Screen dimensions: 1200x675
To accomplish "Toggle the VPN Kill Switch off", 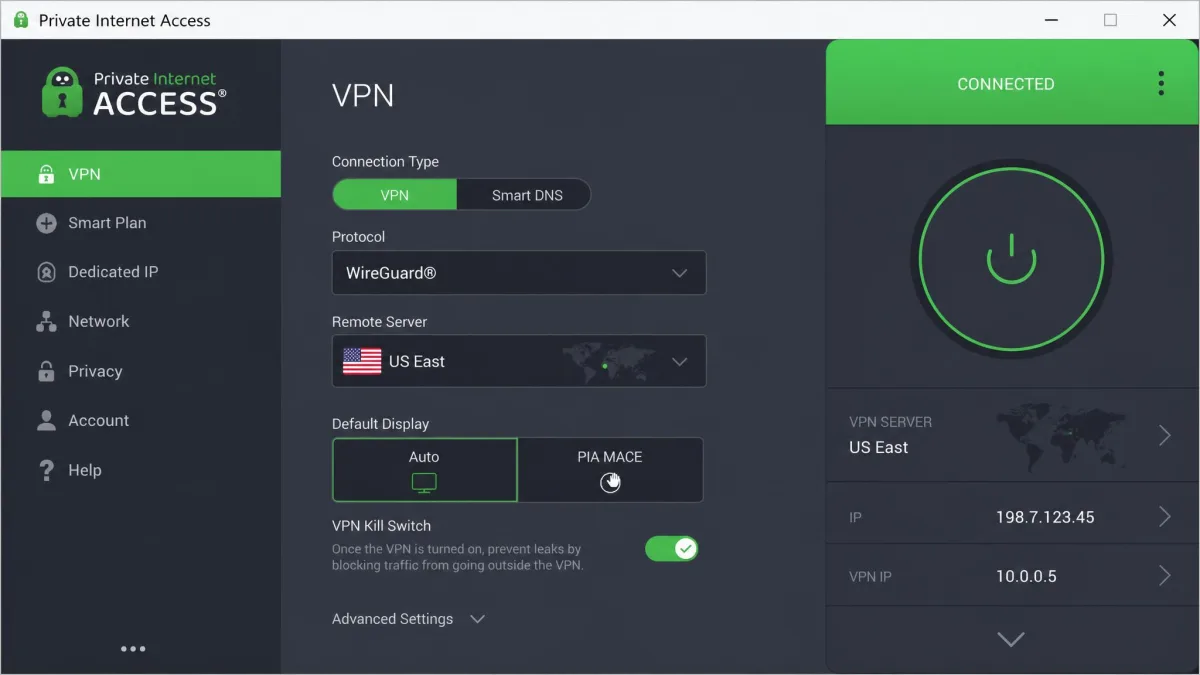I will click(x=671, y=548).
